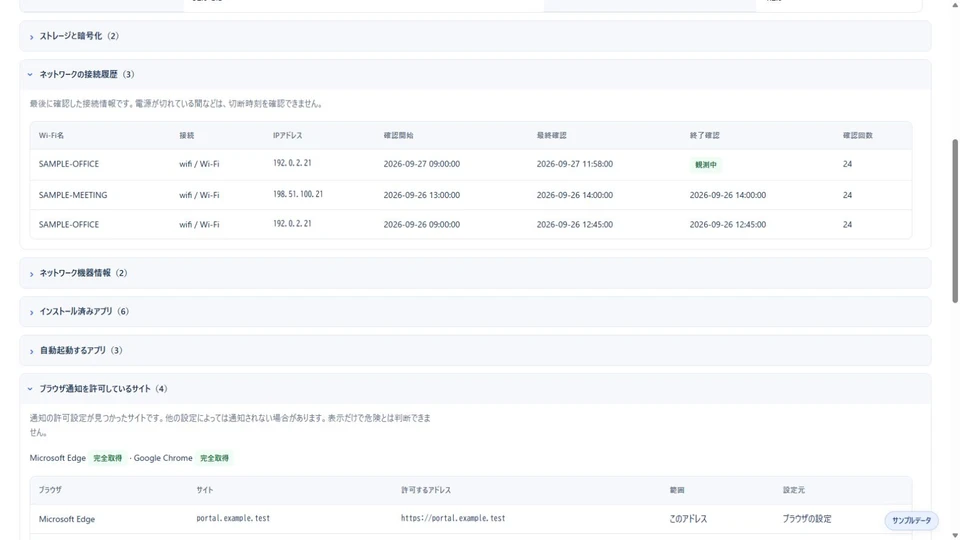This screenshot has height=540, width=960.
Task: Click 終了確認 value 2026-09-26 12:45:00
Action: 728,225
